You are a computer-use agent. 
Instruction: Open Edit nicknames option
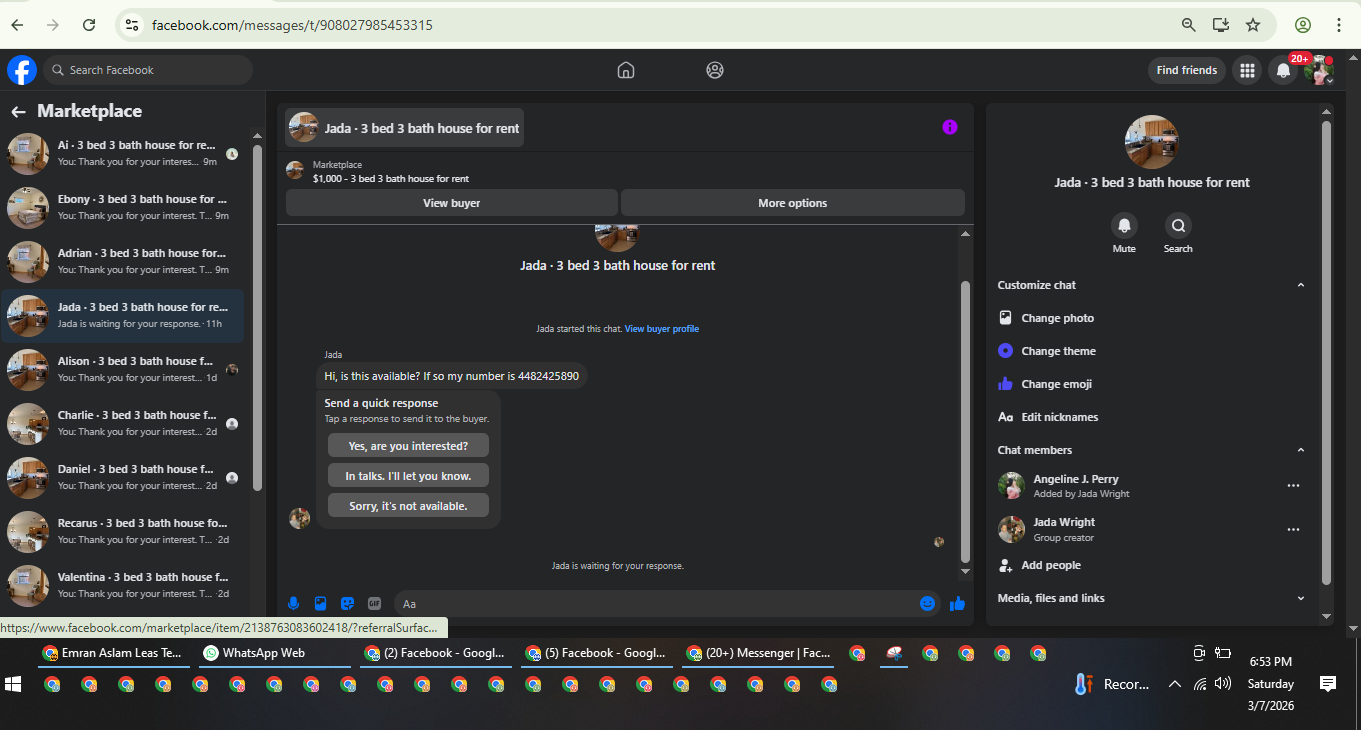[x=1060, y=417]
